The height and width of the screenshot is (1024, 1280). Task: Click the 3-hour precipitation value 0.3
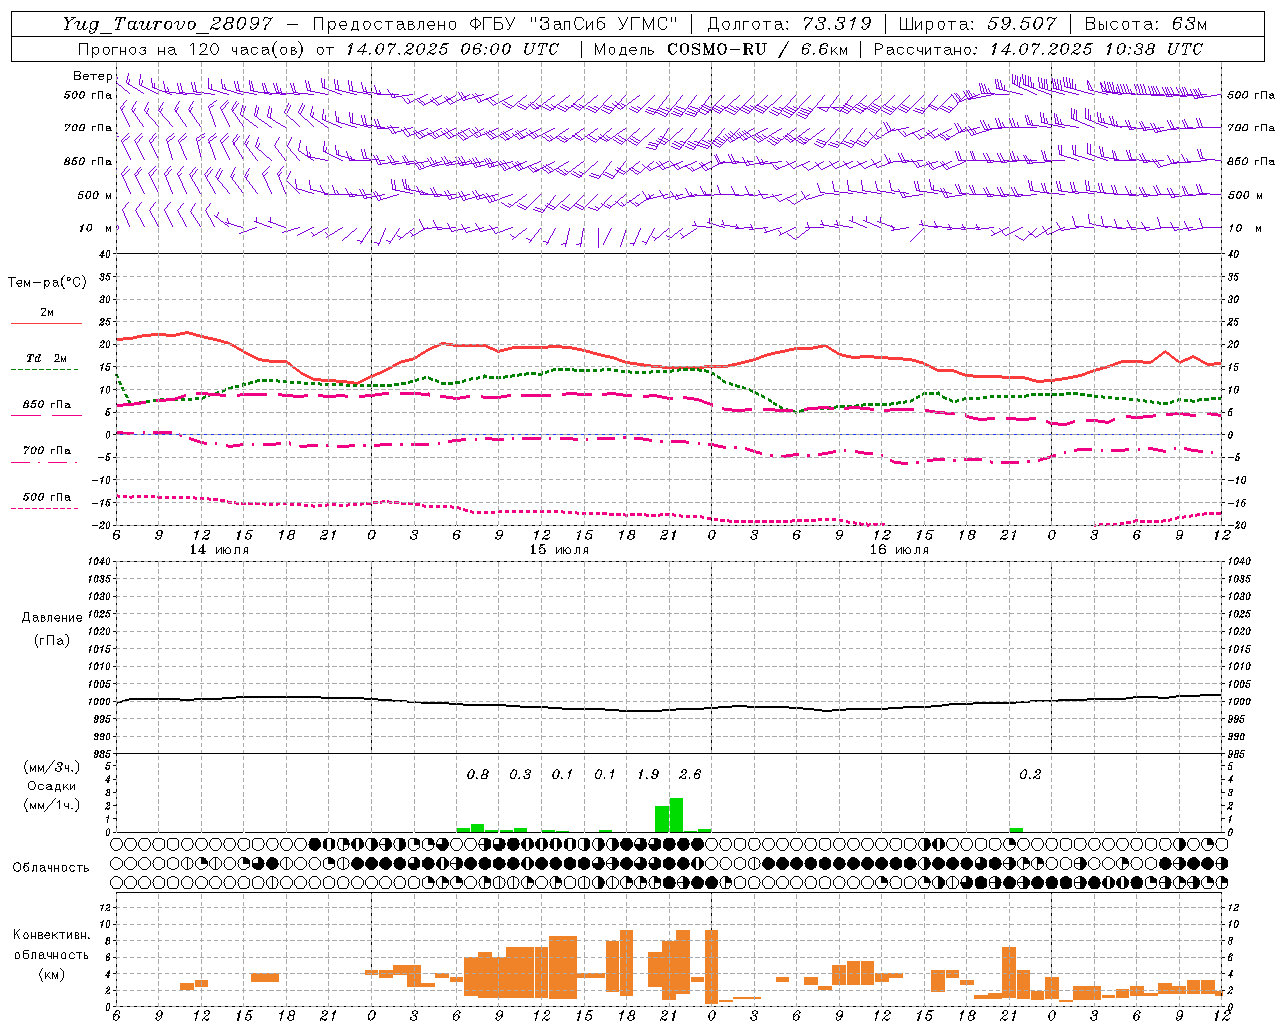(x=520, y=774)
